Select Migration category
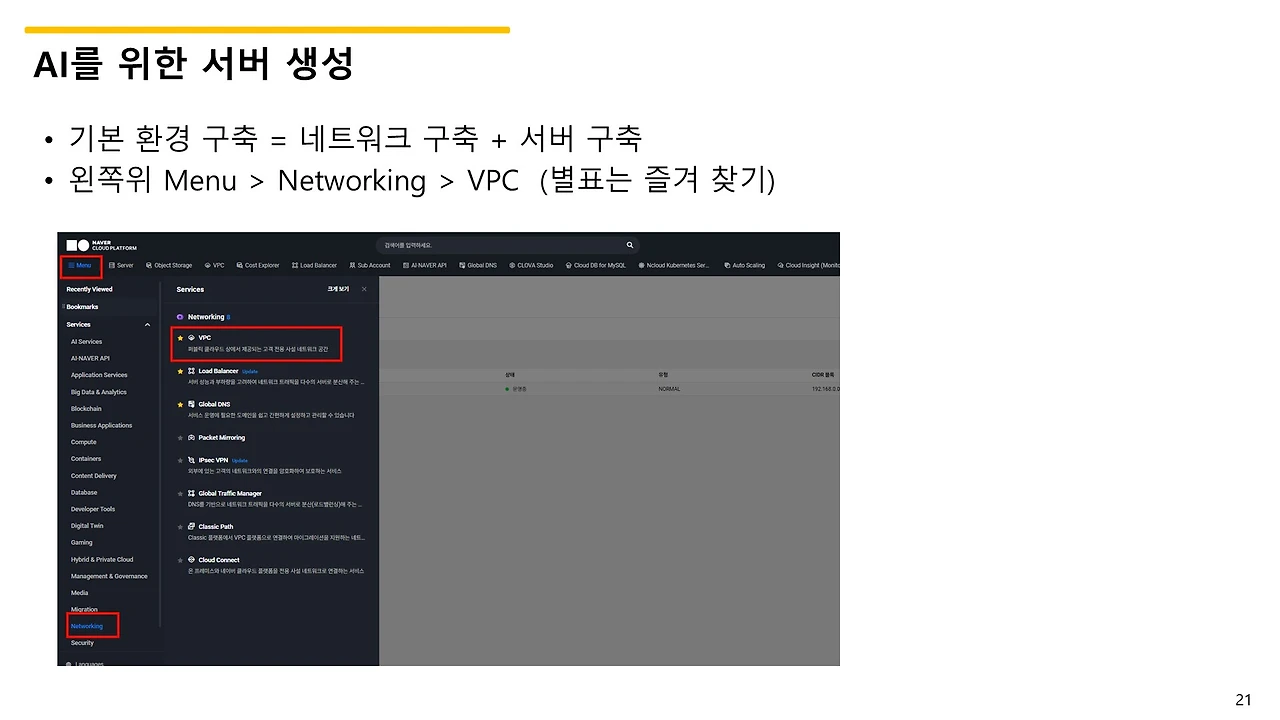1280x720 pixels. pos(84,609)
